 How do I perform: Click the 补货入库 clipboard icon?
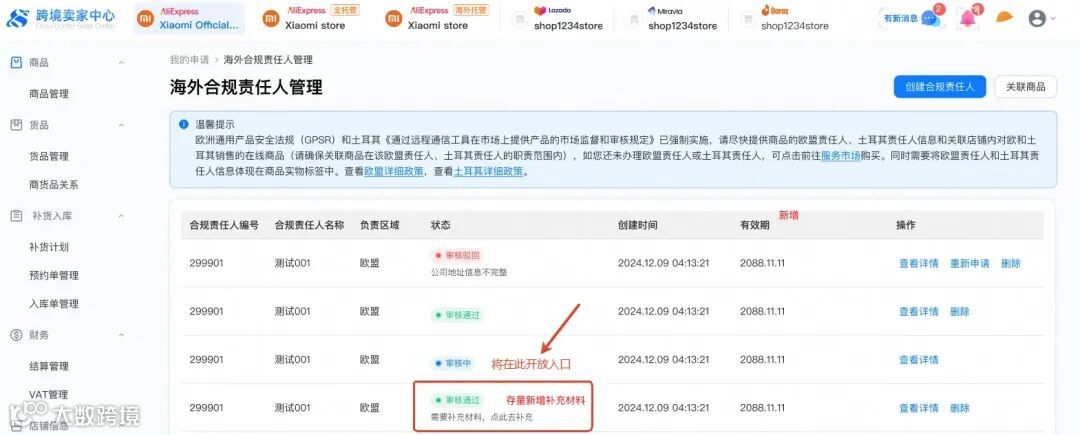click(17, 216)
